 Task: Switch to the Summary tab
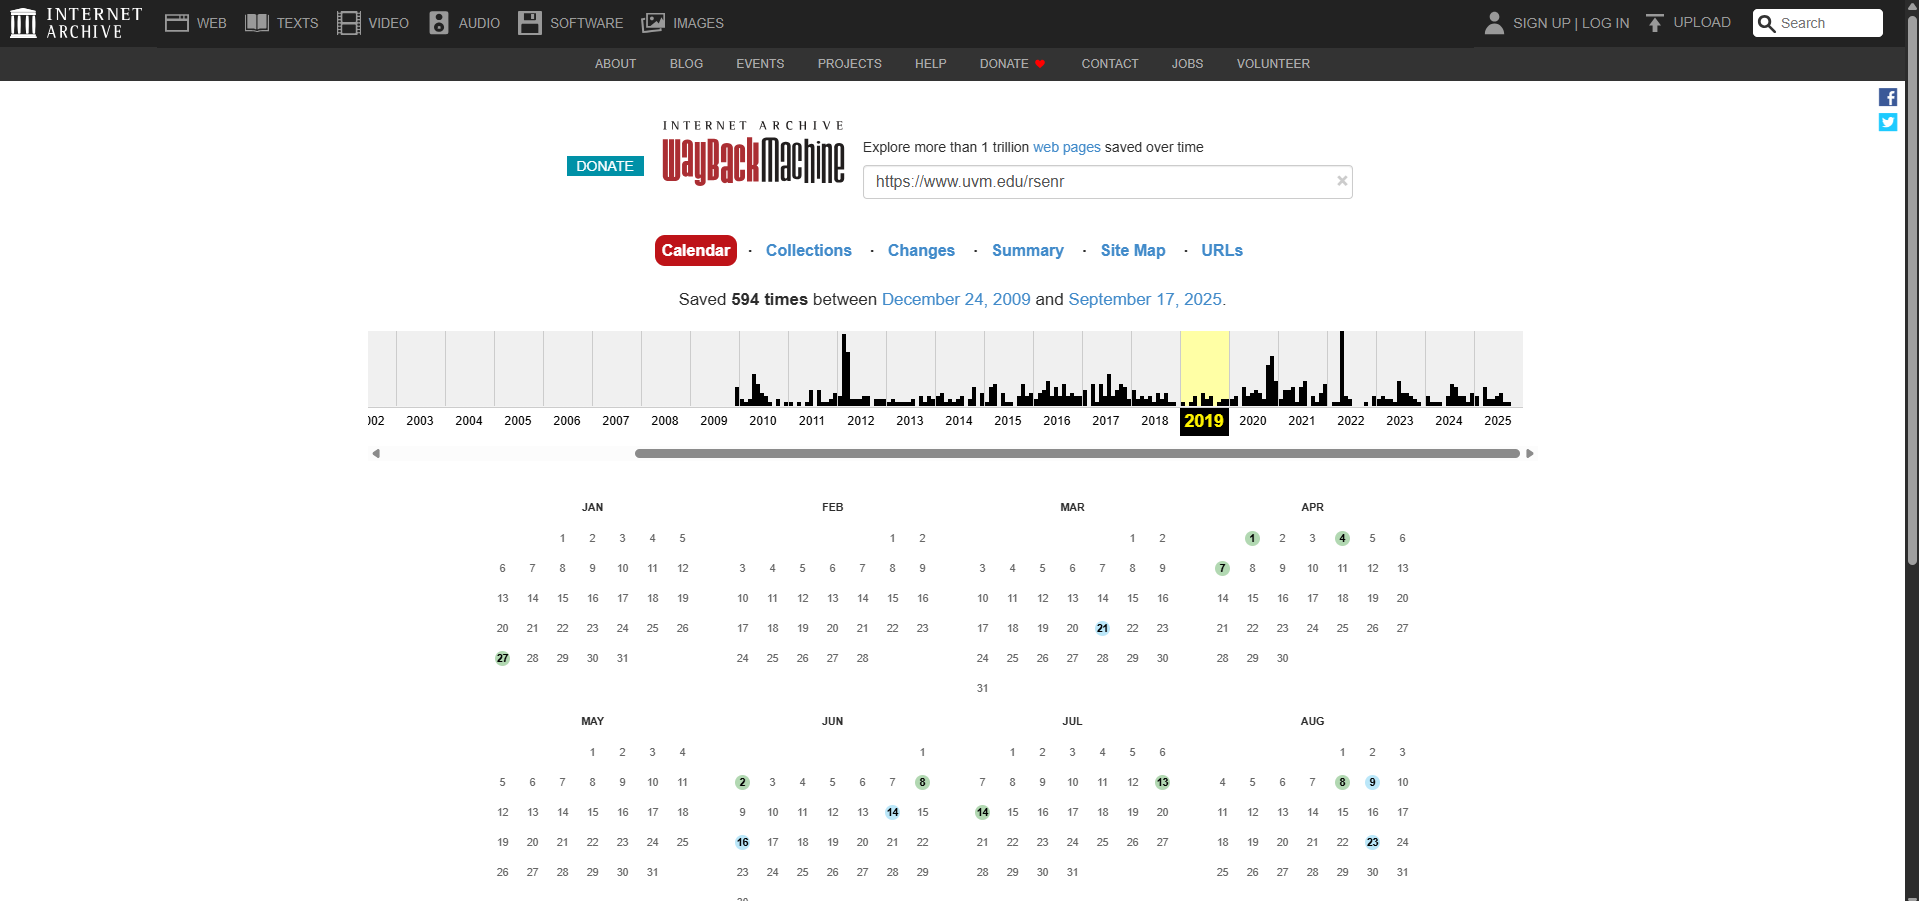click(1027, 250)
